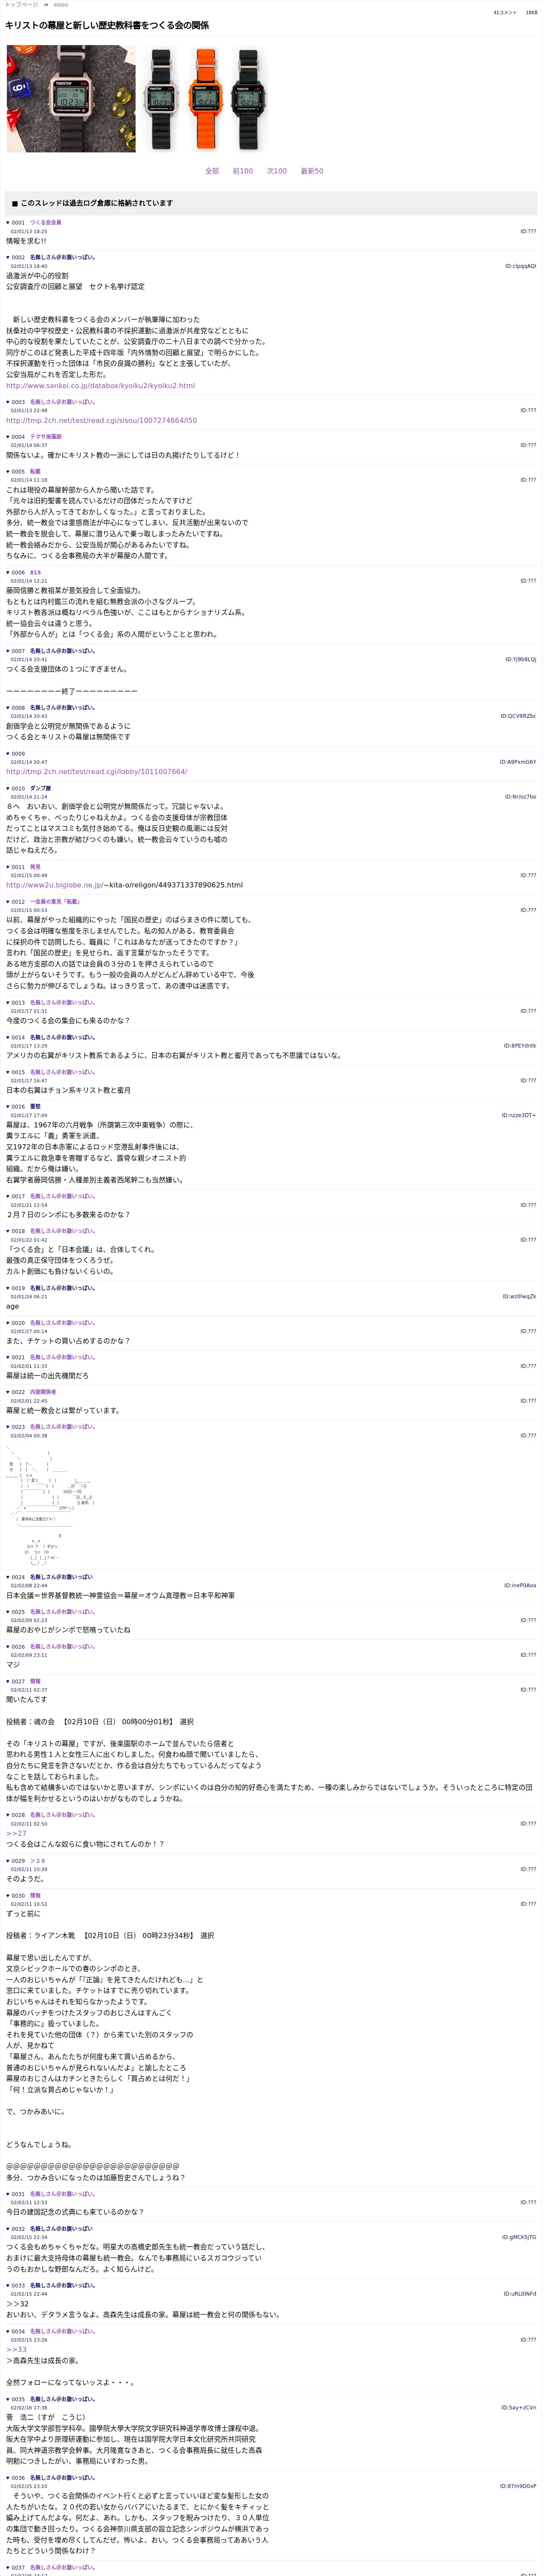Click poster name つくる会会員
551x2576 pixels.
click(x=45, y=223)
